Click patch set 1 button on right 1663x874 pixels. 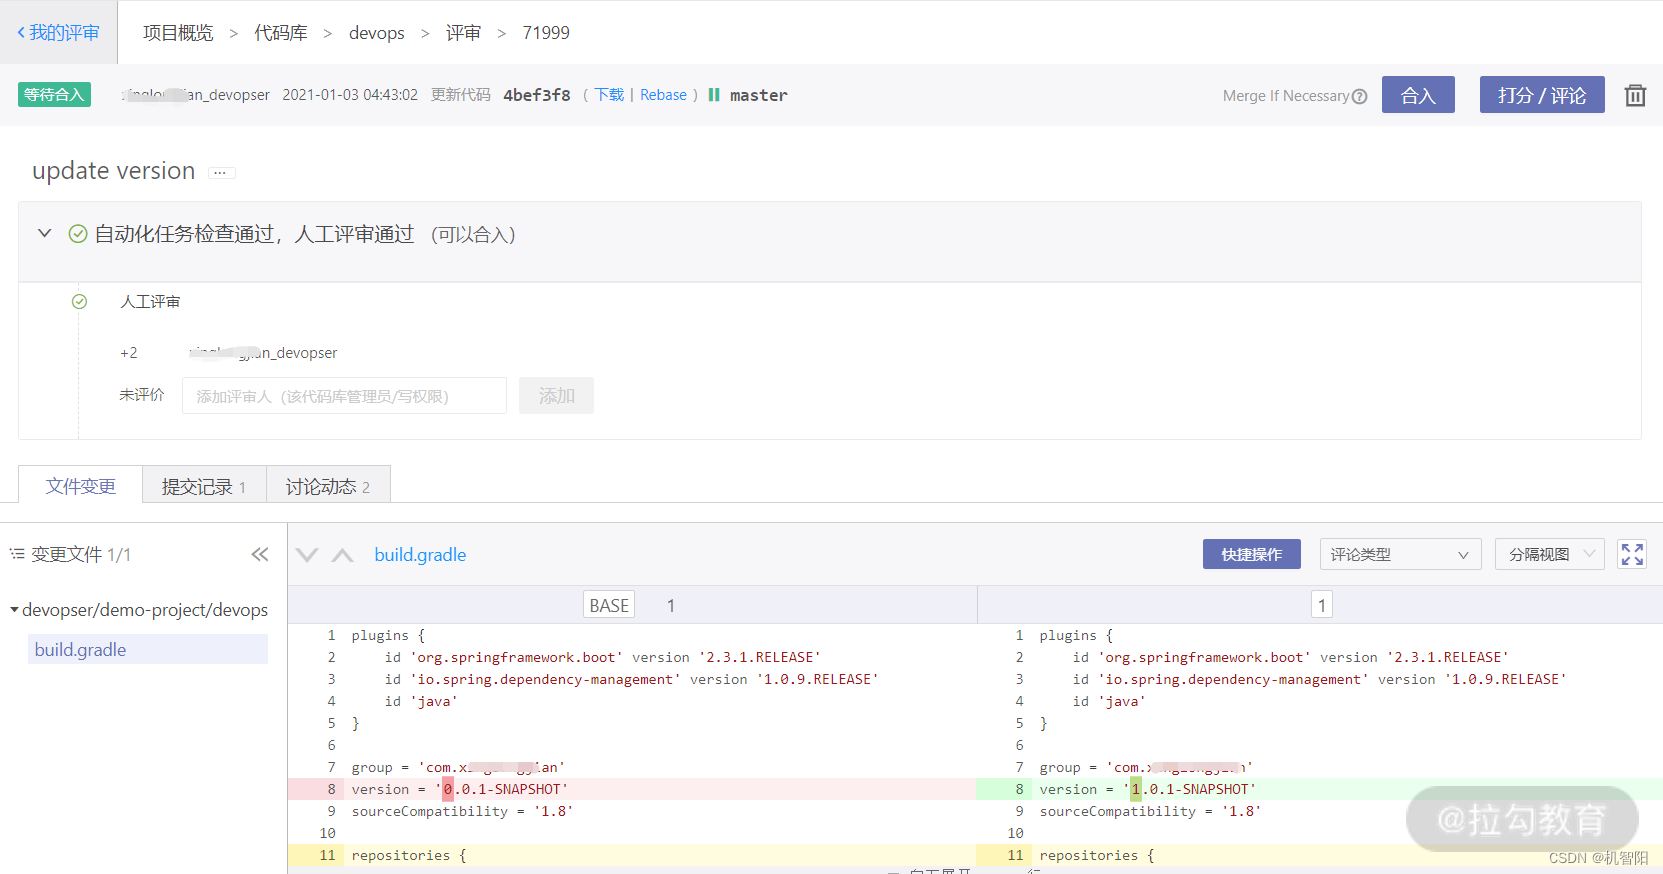tap(1322, 605)
